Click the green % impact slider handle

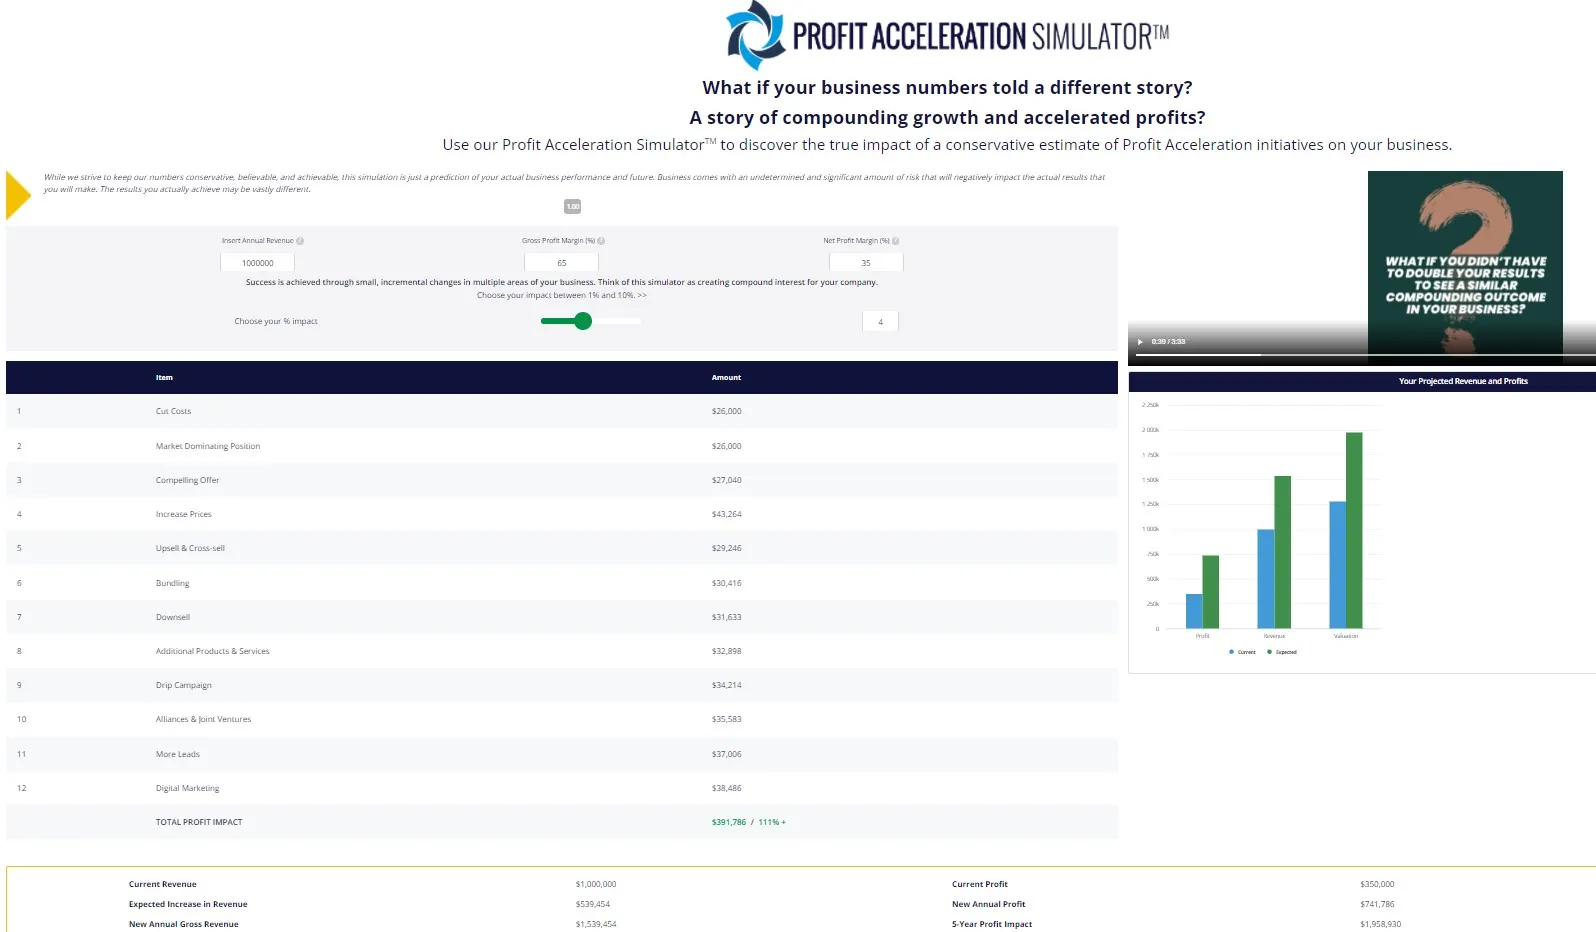click(583, 321)
